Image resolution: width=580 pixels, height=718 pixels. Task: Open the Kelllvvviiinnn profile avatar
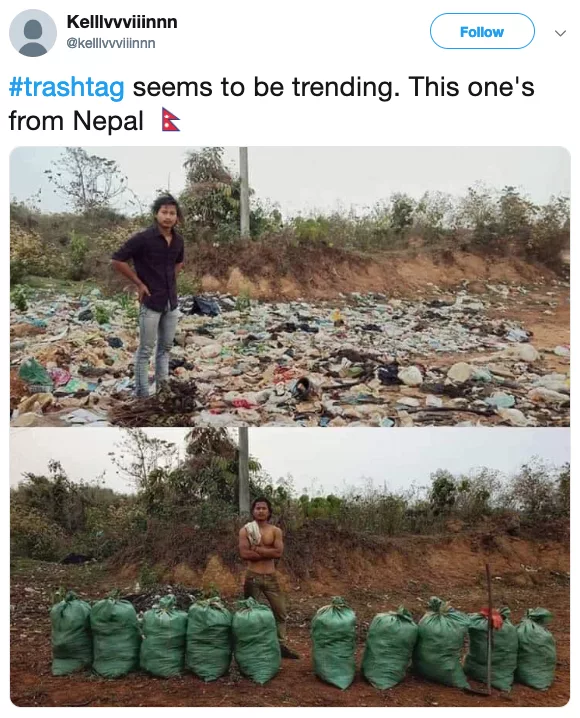click(33, 33)
